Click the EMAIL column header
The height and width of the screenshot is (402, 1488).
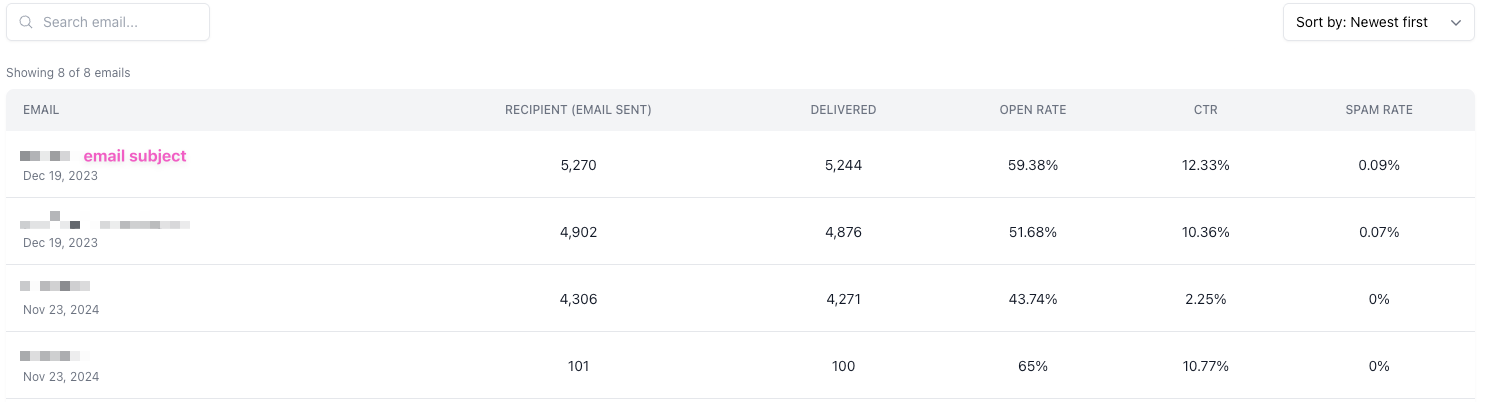(41, 110)
